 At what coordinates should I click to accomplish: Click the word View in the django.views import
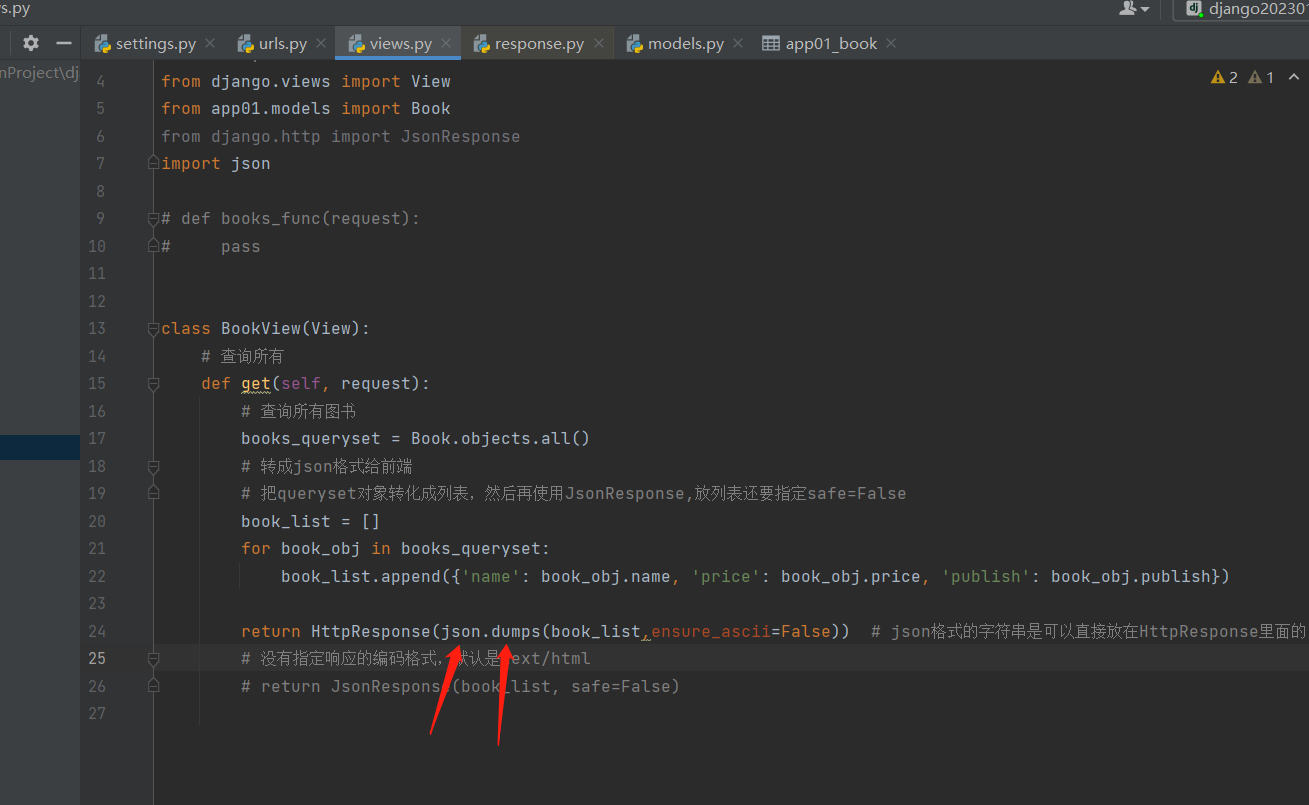pyautogui.click(x=431, y=81)
